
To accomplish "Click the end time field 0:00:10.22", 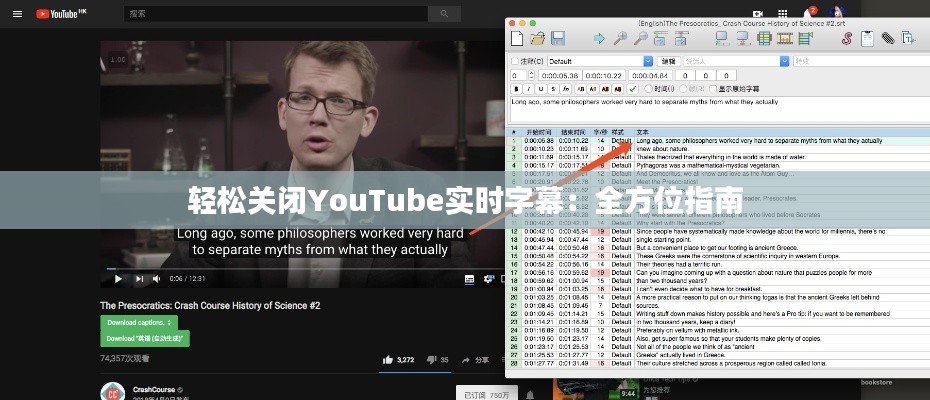I will click(604, 75).
